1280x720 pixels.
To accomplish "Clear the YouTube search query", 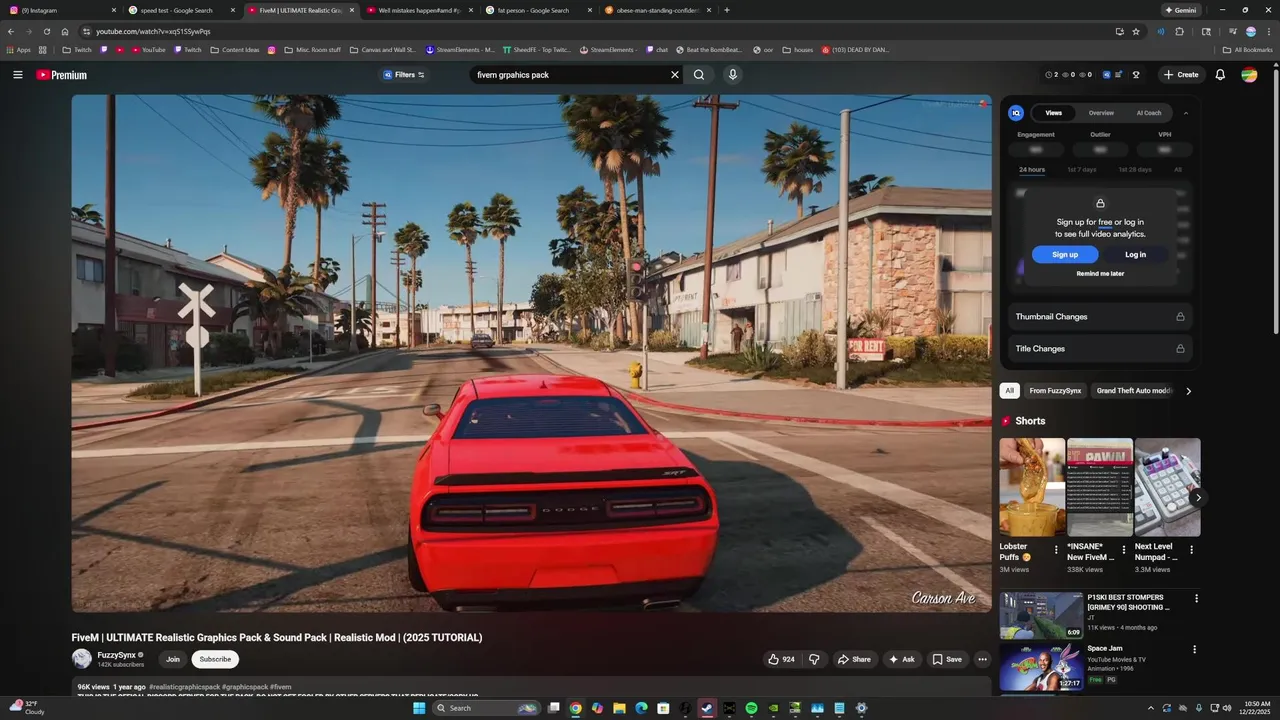I will pos(674,75).
